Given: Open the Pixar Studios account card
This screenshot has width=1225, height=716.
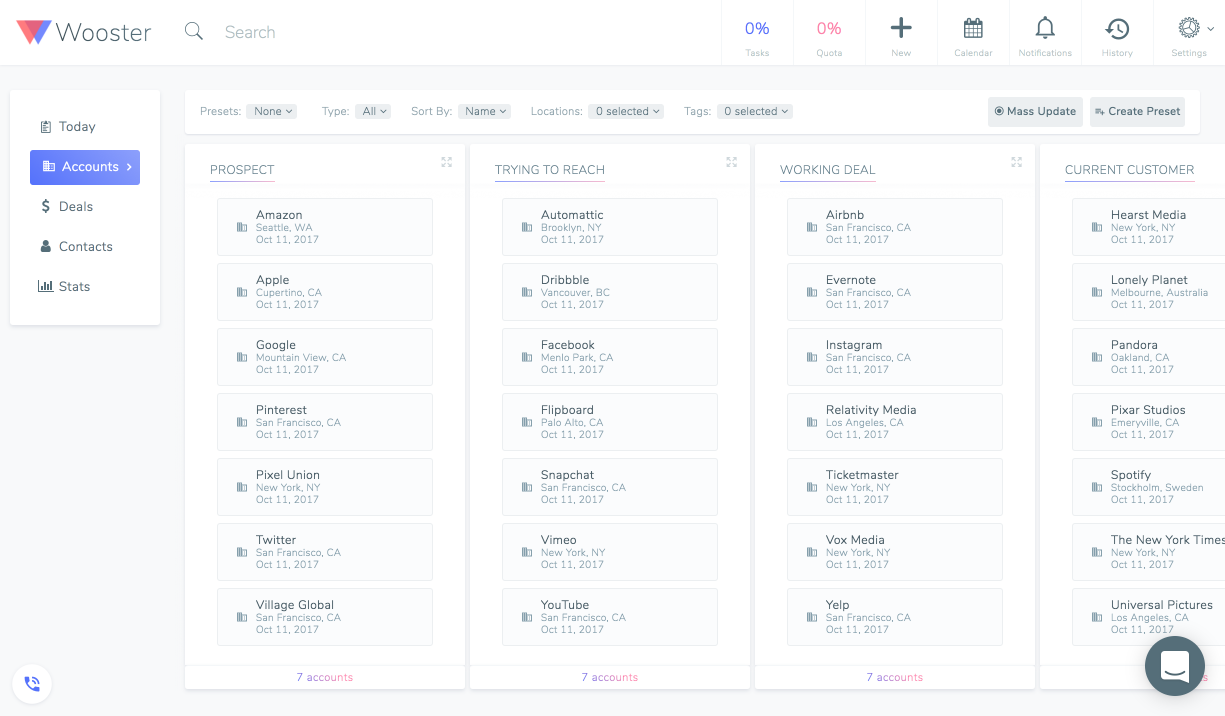Looking at the screenshot, I should 1149,422.
